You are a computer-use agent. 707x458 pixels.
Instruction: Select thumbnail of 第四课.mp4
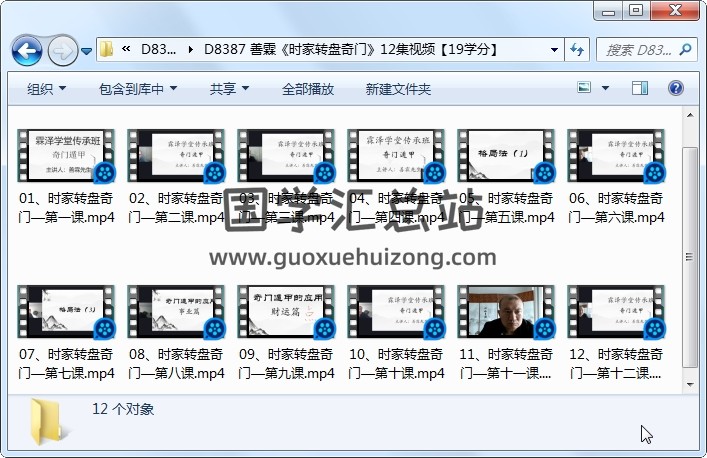[396, 156]
